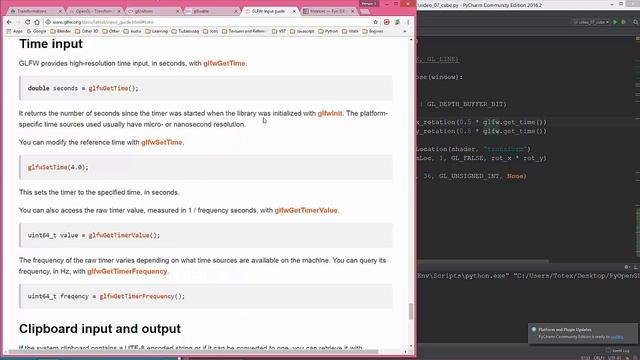The width and height of the screenshot is (640, 360).
Task: Click the update link in PyCharm notification
Action: (x=617, y=337)
